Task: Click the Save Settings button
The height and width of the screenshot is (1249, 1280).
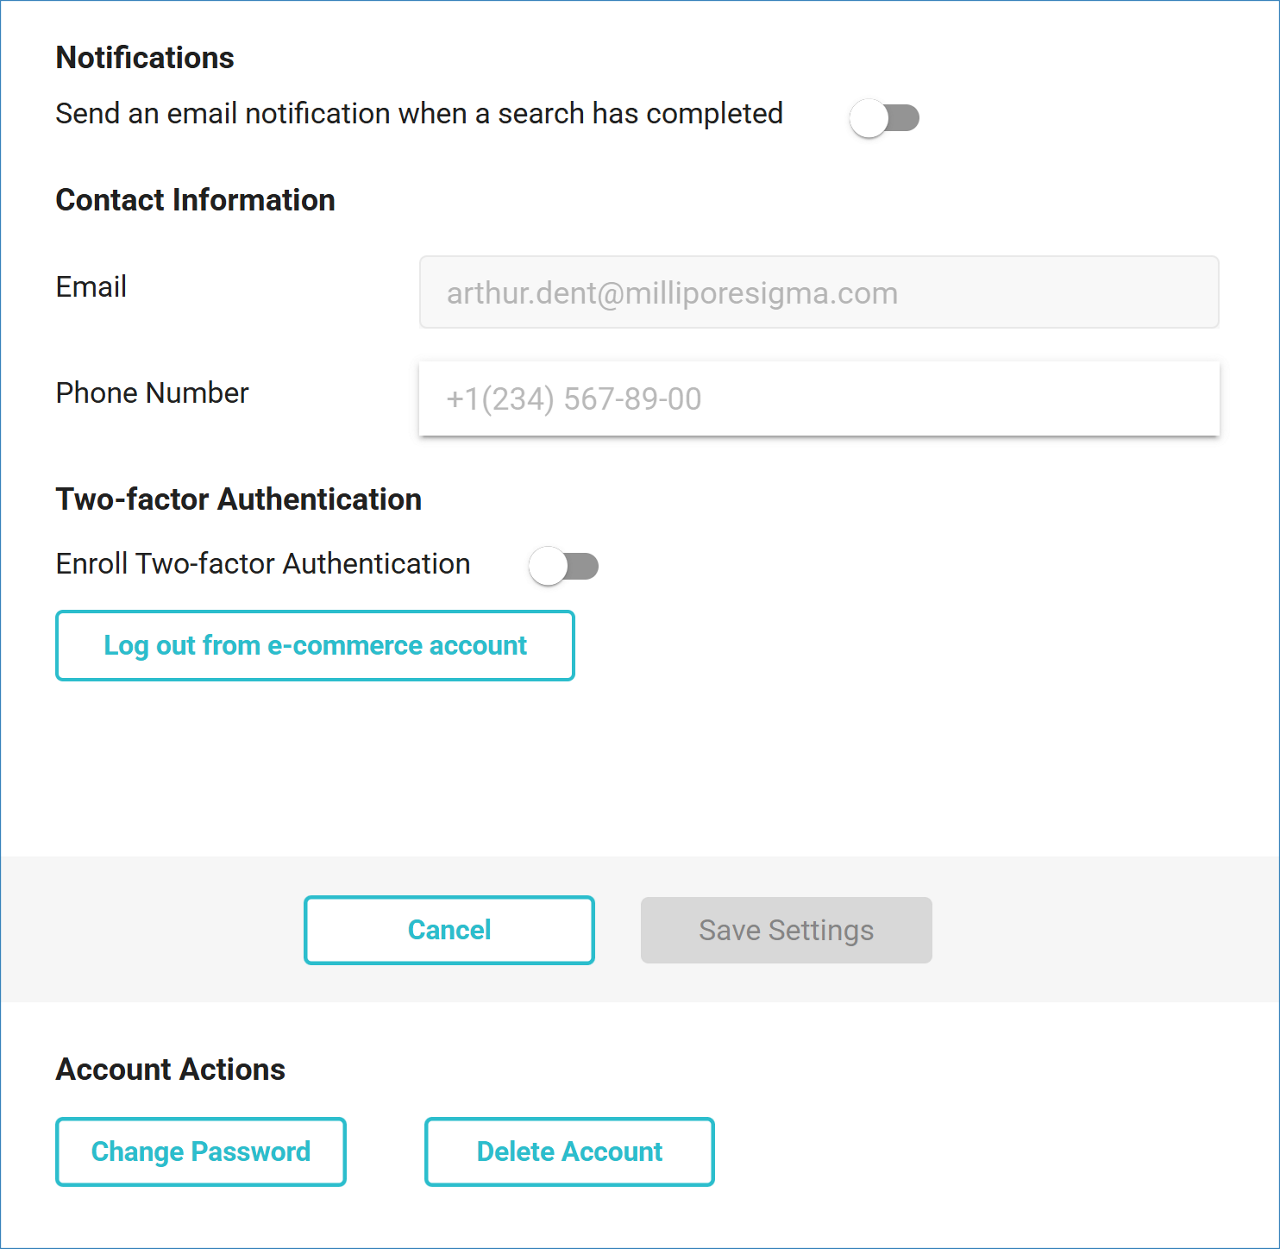Action: tap(786, 930)
